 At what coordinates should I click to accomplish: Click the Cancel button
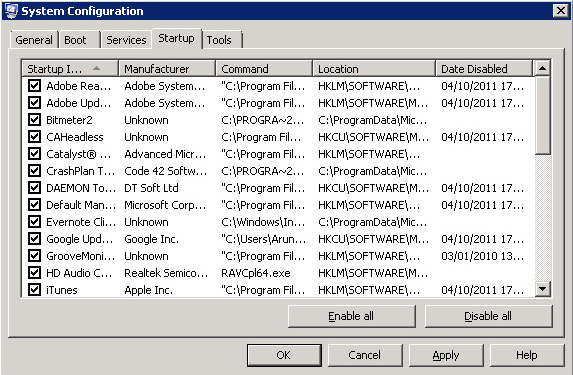coord(365,355)
